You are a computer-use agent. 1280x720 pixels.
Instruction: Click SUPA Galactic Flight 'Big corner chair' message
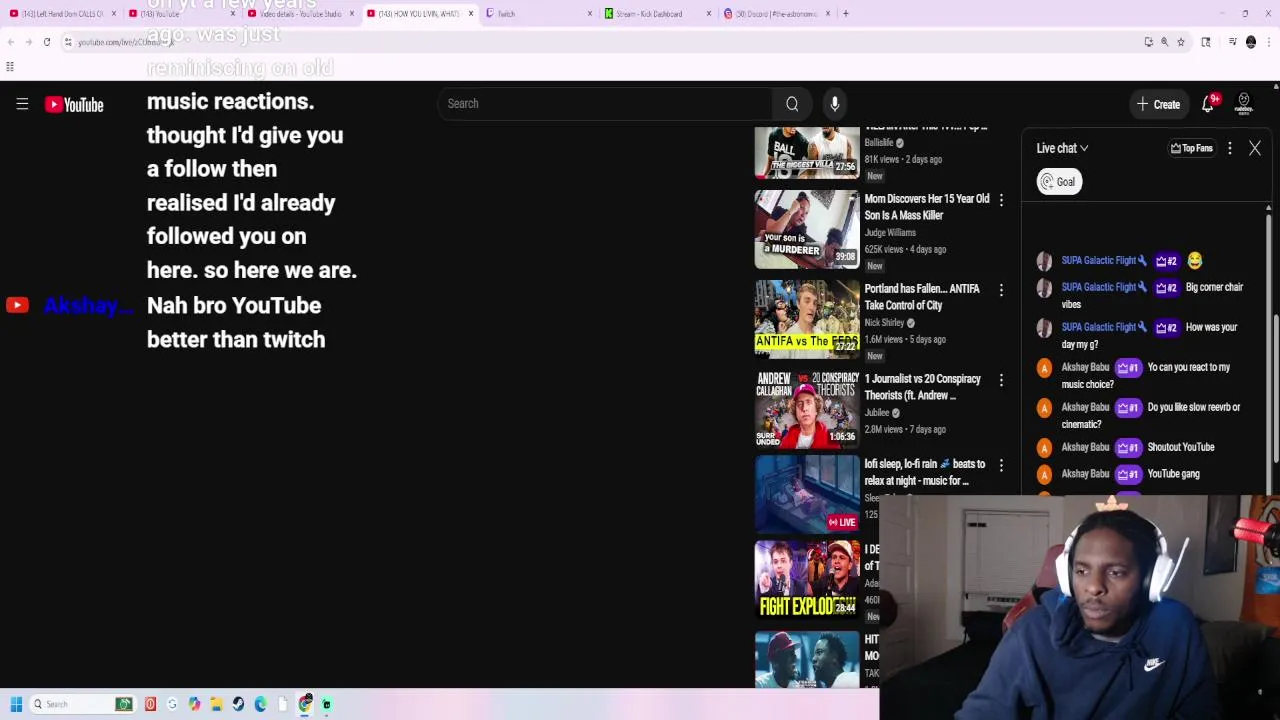[1148, 295]
